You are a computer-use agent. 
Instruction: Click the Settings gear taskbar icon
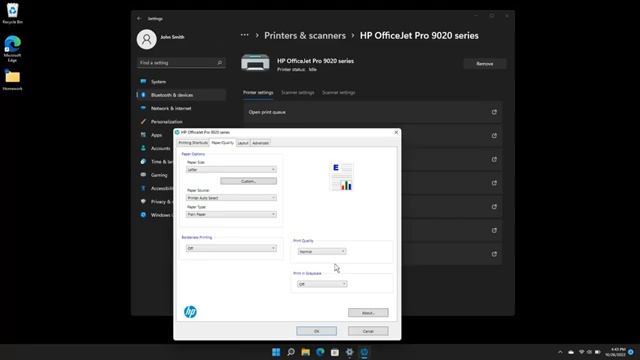point(349,352)
